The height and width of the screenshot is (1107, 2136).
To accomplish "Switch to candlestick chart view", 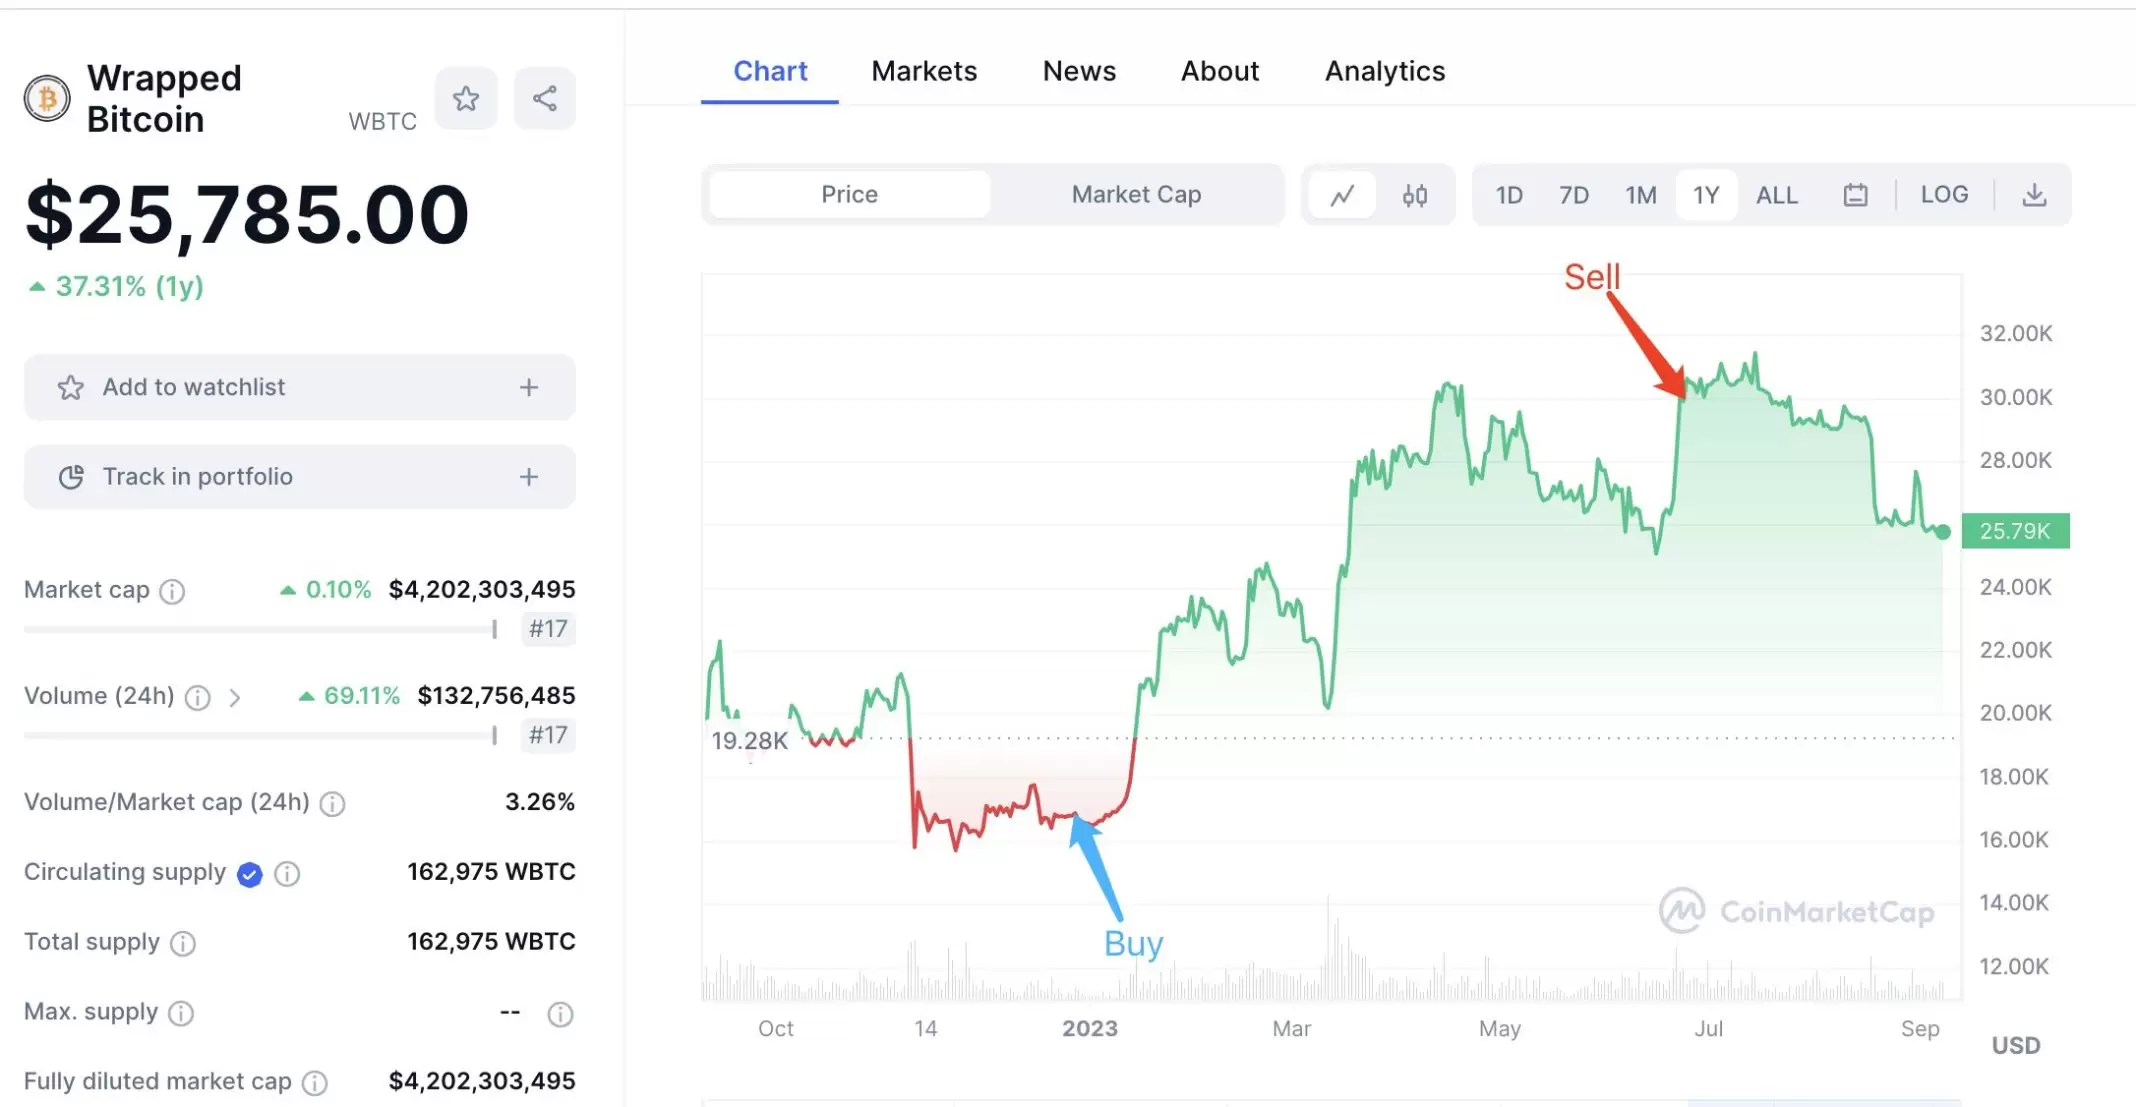I will pyautogui.click(x=1414, y=195).
